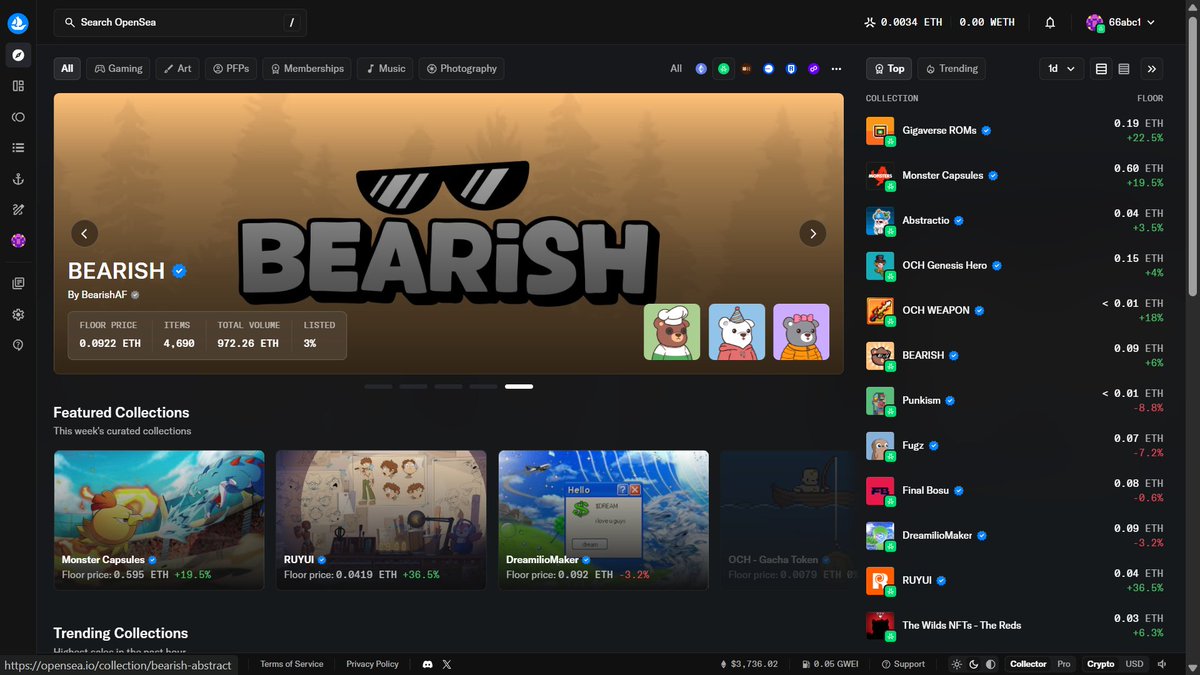1200x675 pixels.
Task: Open the Discord icon in footer
Action: (x=428, y=664)
